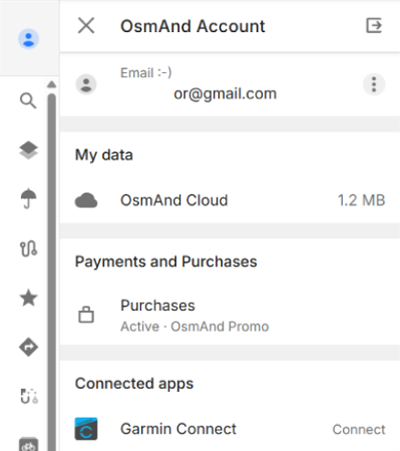Open favorites star icon
This screenshot has height=451, width=400.
28,298
